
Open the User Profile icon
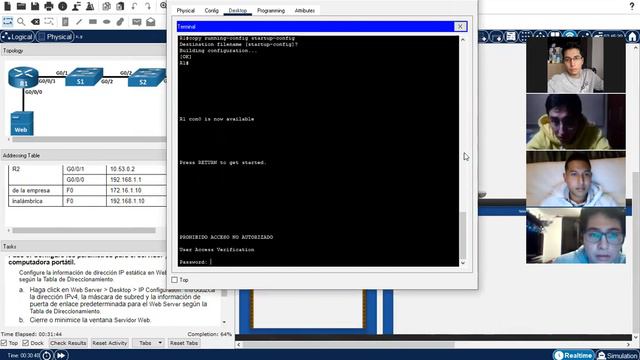(76, 6)
